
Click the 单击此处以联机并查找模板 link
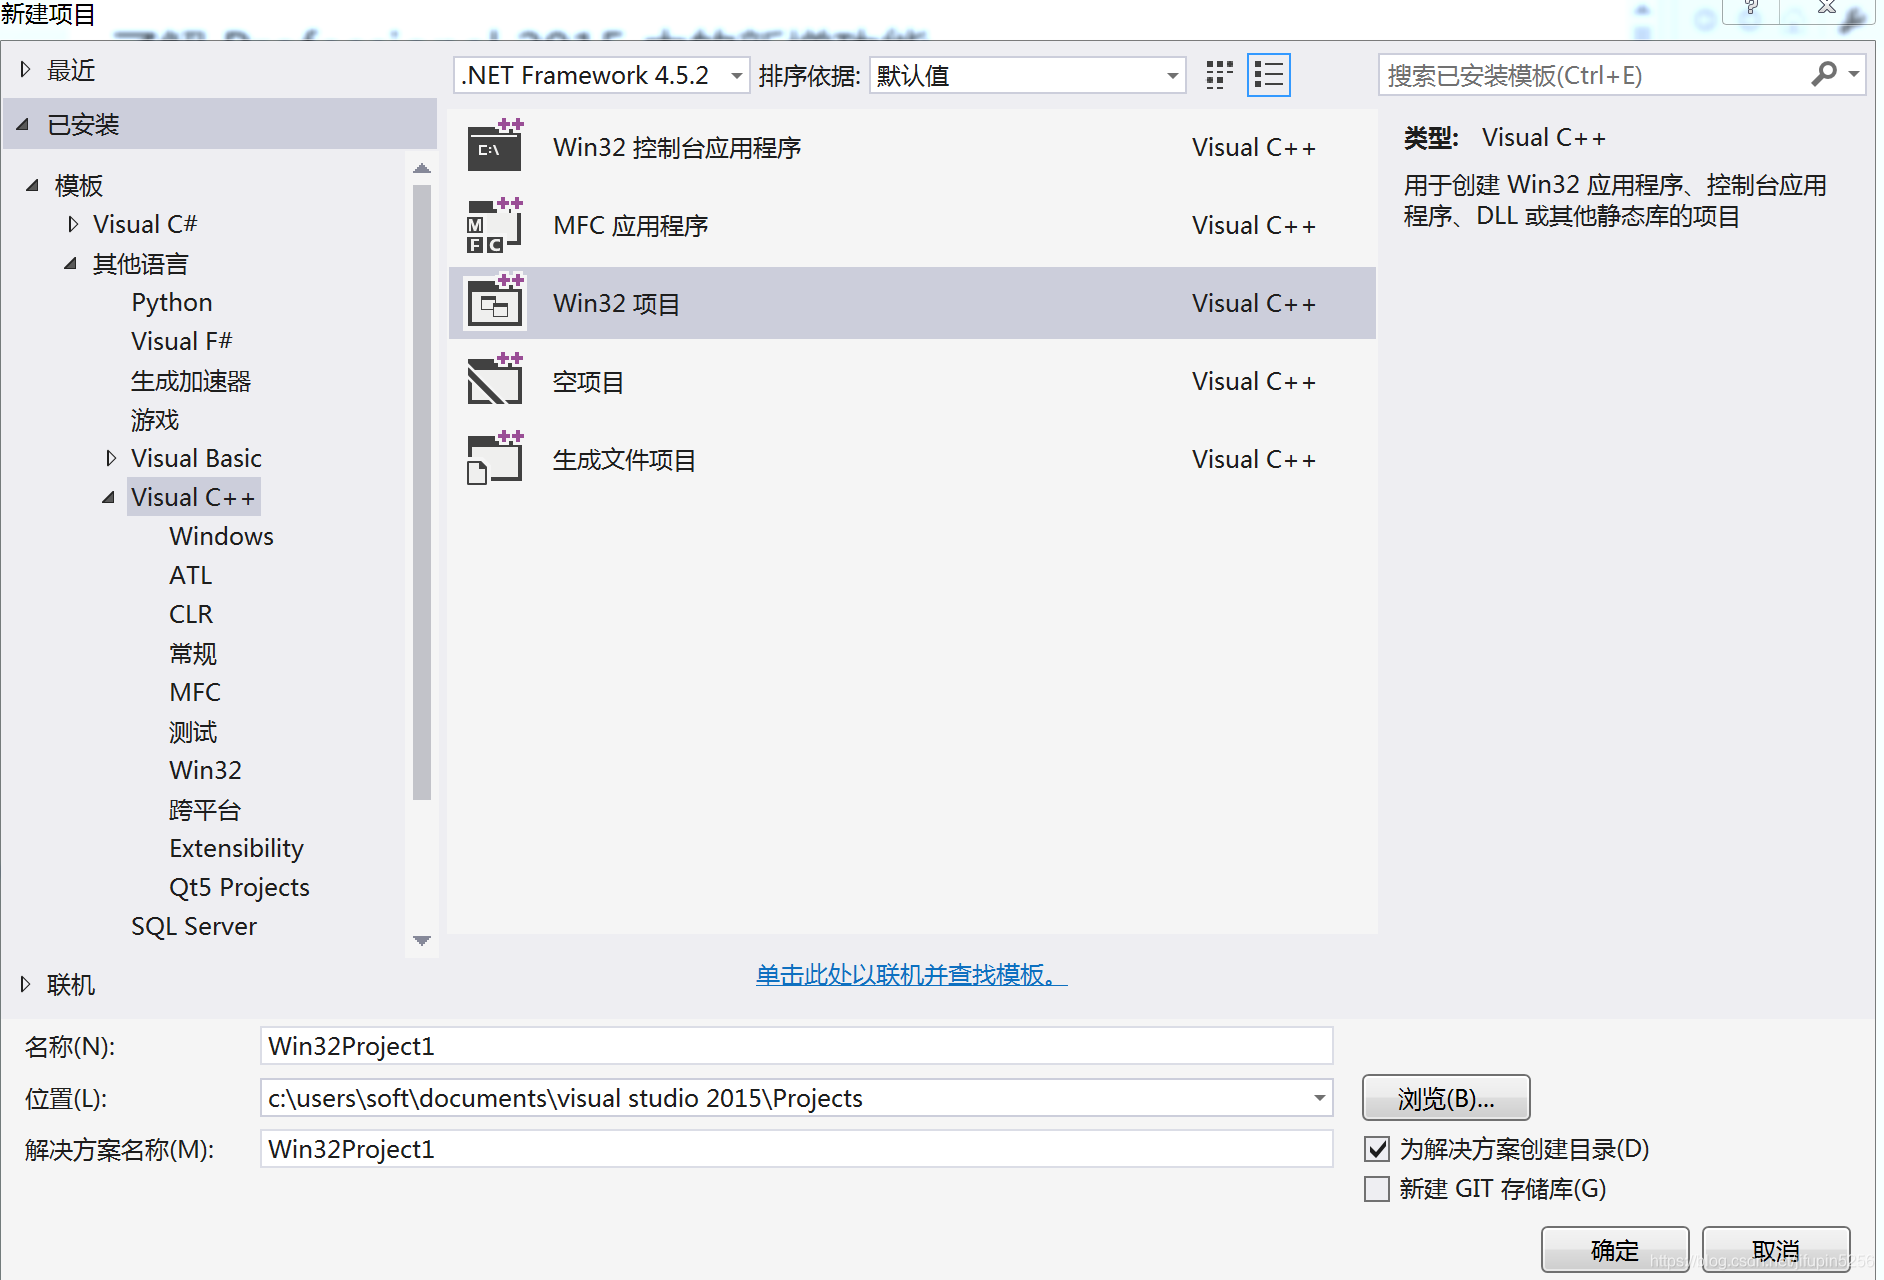[909, 973]
